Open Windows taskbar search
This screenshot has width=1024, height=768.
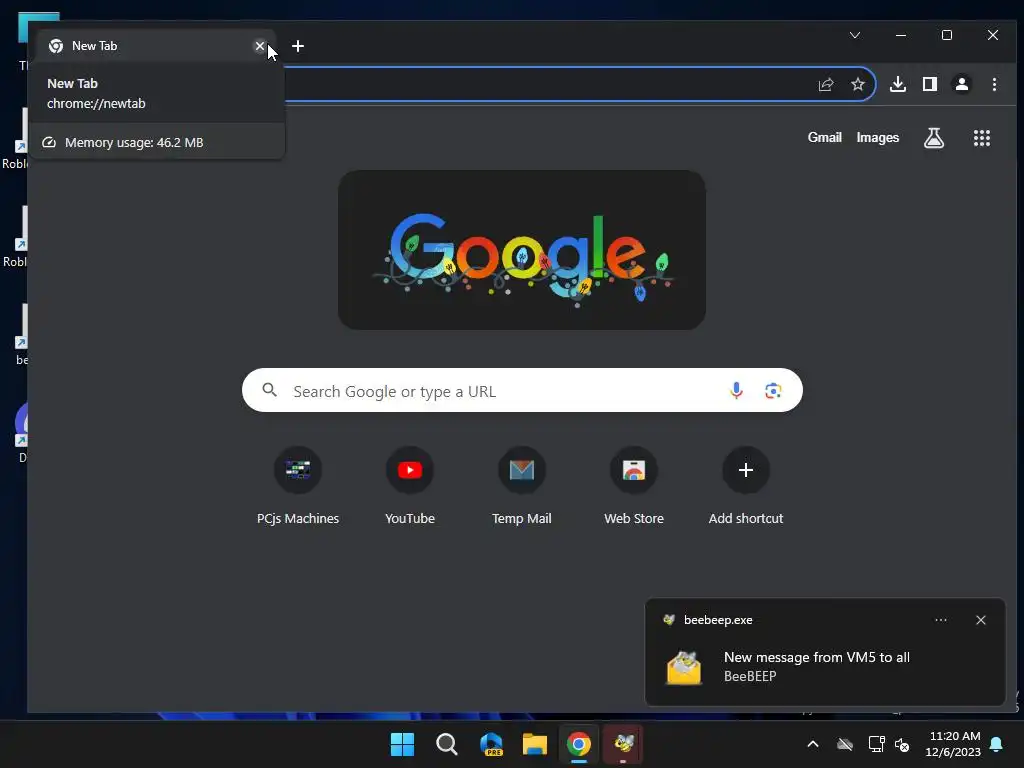point(447,744)
